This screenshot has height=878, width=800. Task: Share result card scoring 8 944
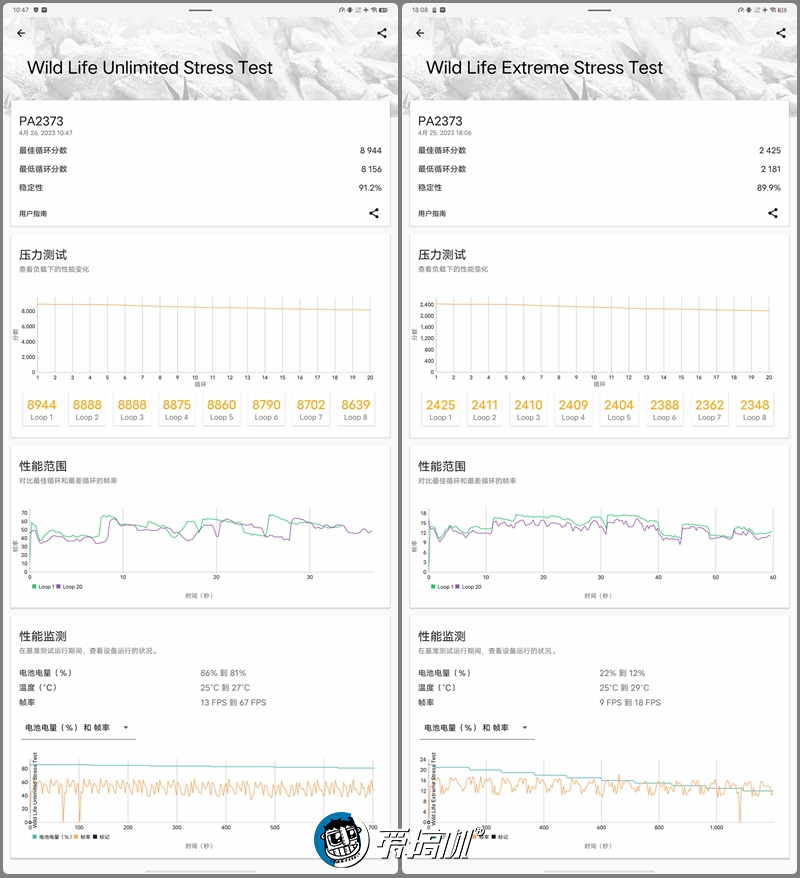click(374, 213)
